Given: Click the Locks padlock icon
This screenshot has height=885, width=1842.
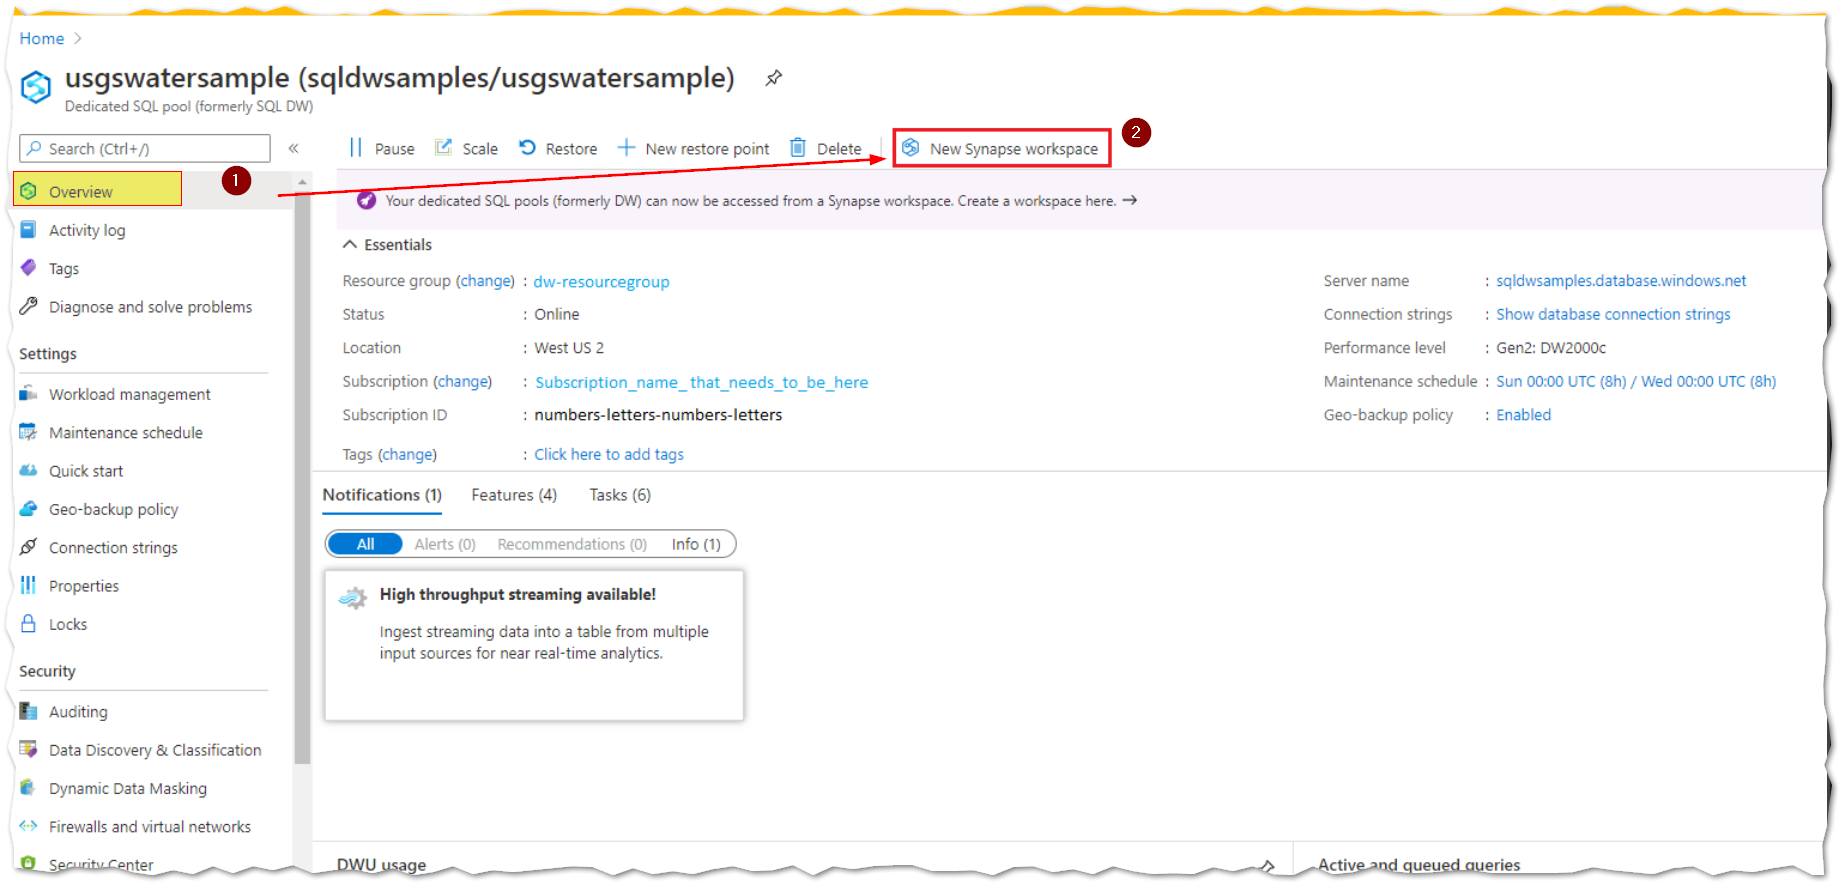Looking at the screenshot, I should click(x=28, y=623).
